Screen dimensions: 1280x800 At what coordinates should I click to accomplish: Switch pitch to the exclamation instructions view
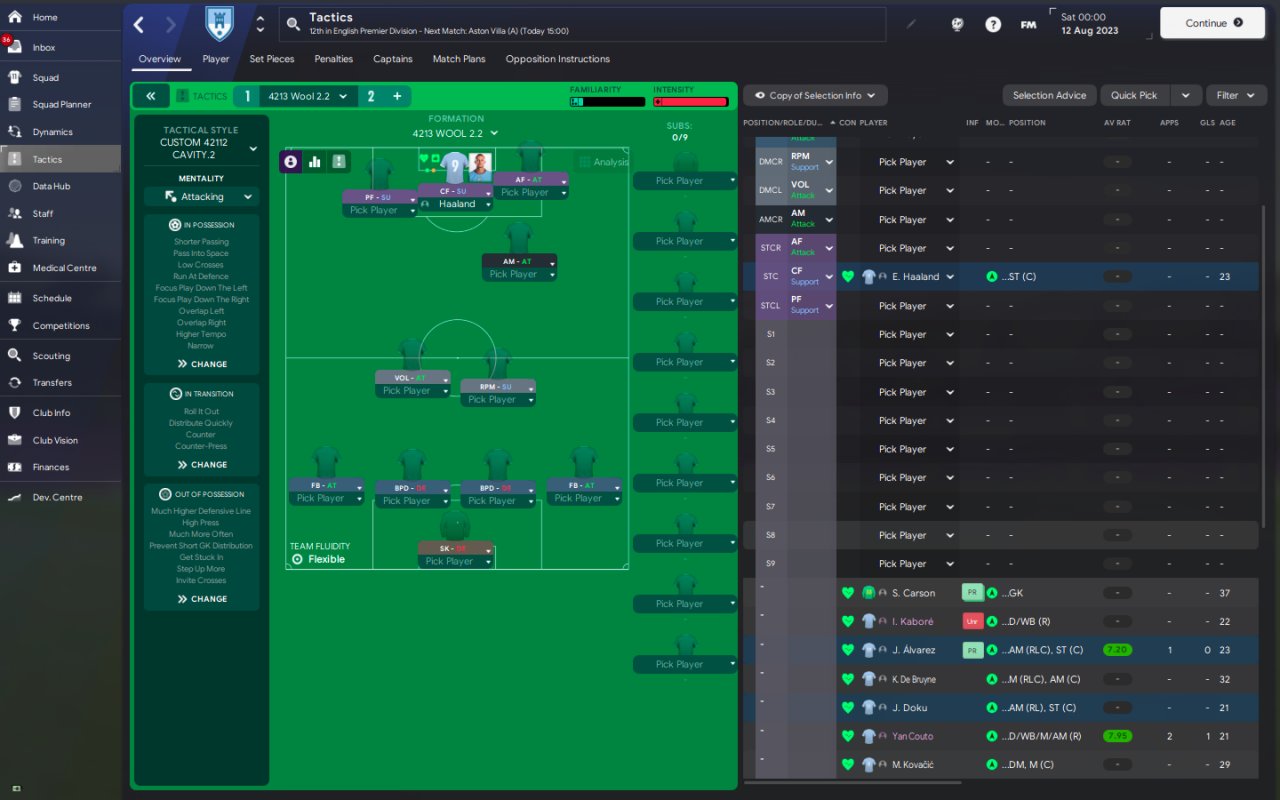tap(339, 161)
